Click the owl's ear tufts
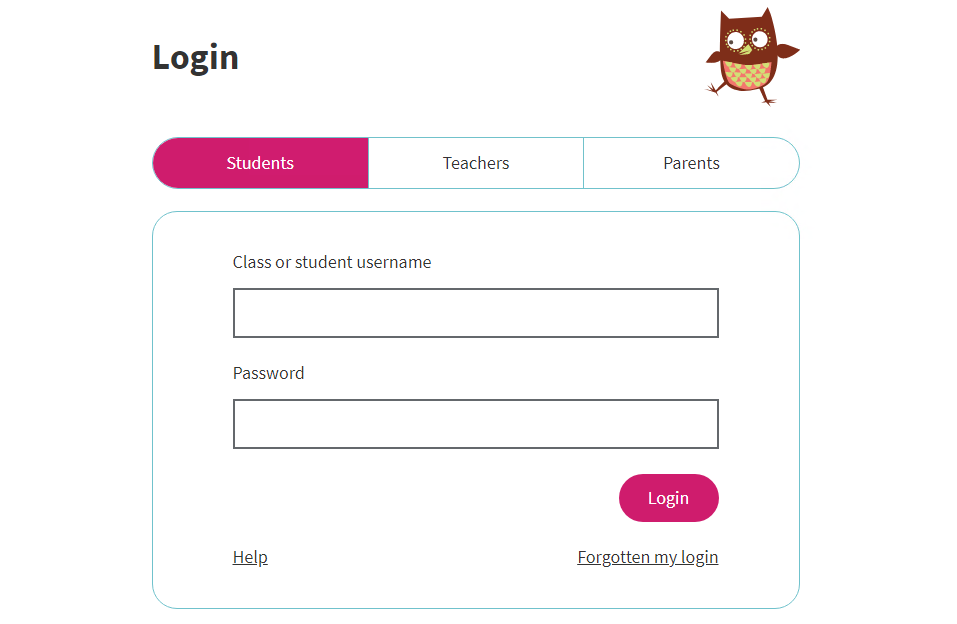Viewport: 957px width, 624px height. pyautogui.click(x=746, y=15)
